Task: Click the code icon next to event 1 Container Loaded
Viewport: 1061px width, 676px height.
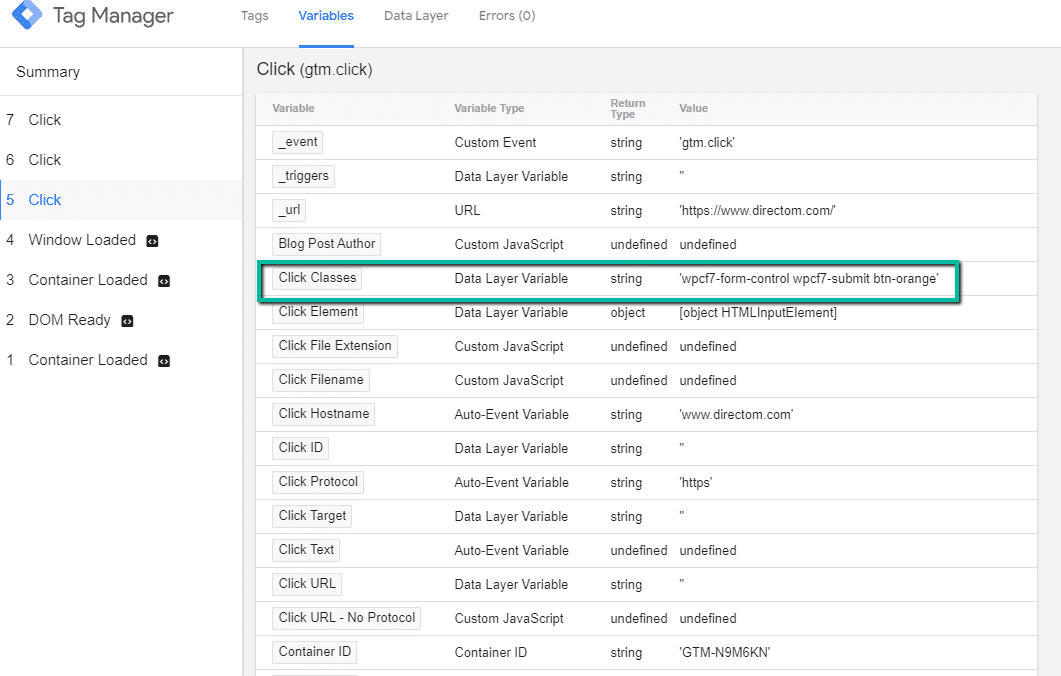Action: click(163, 360)
